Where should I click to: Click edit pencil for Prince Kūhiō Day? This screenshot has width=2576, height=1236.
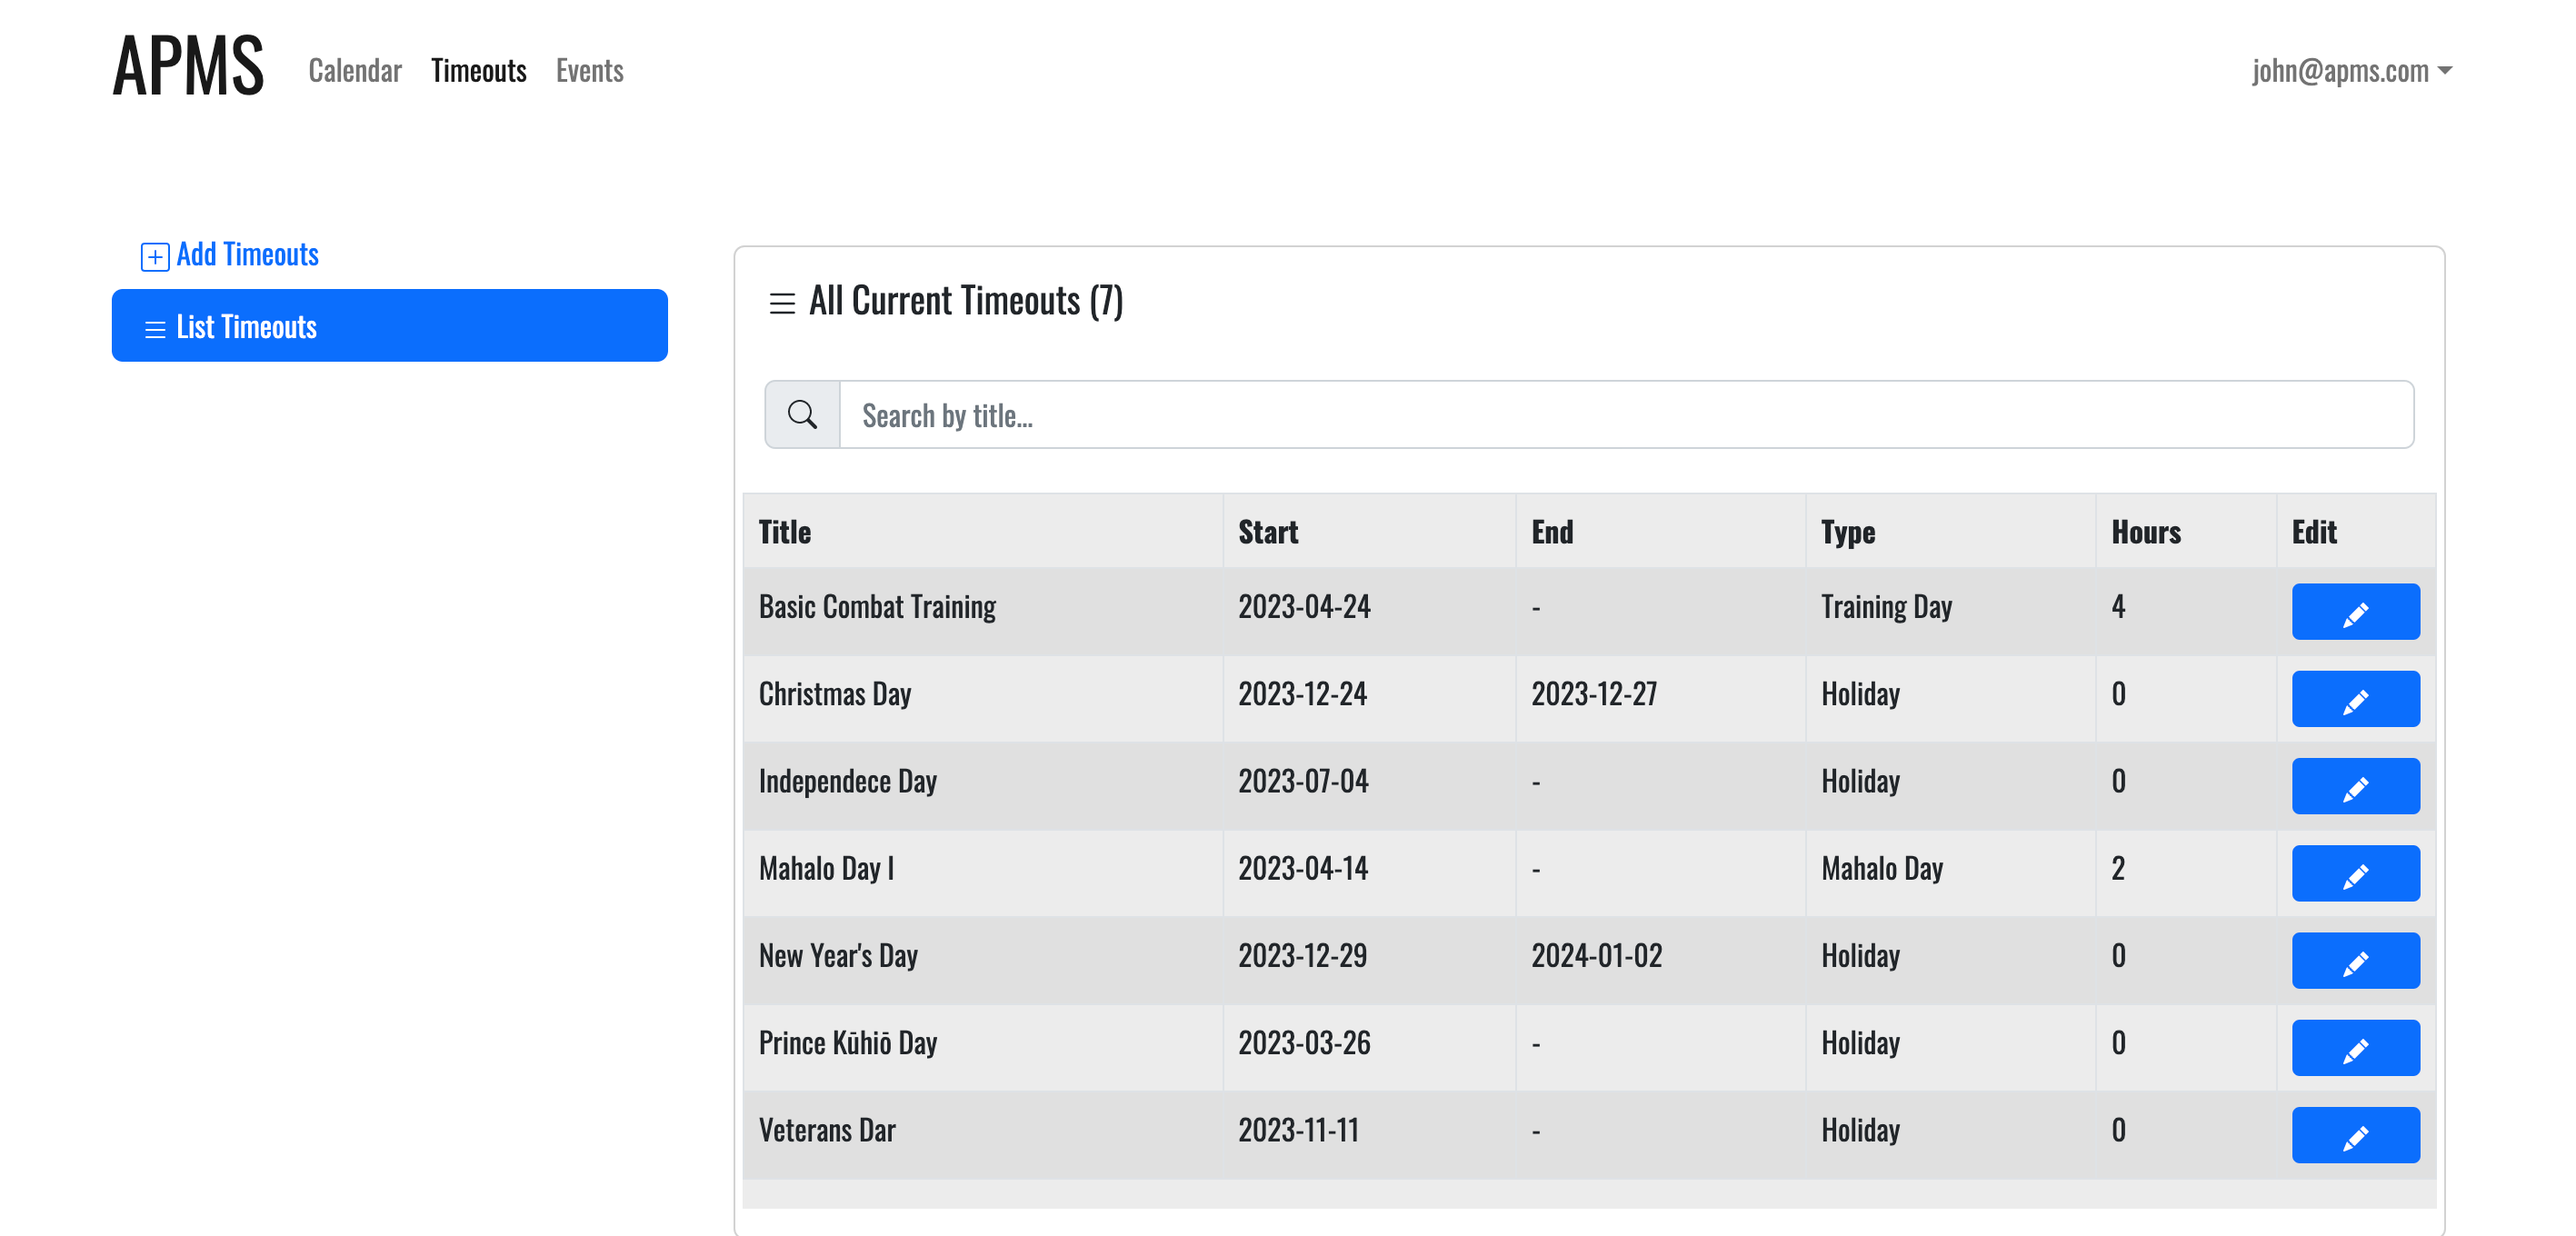pos(2354,1046)
